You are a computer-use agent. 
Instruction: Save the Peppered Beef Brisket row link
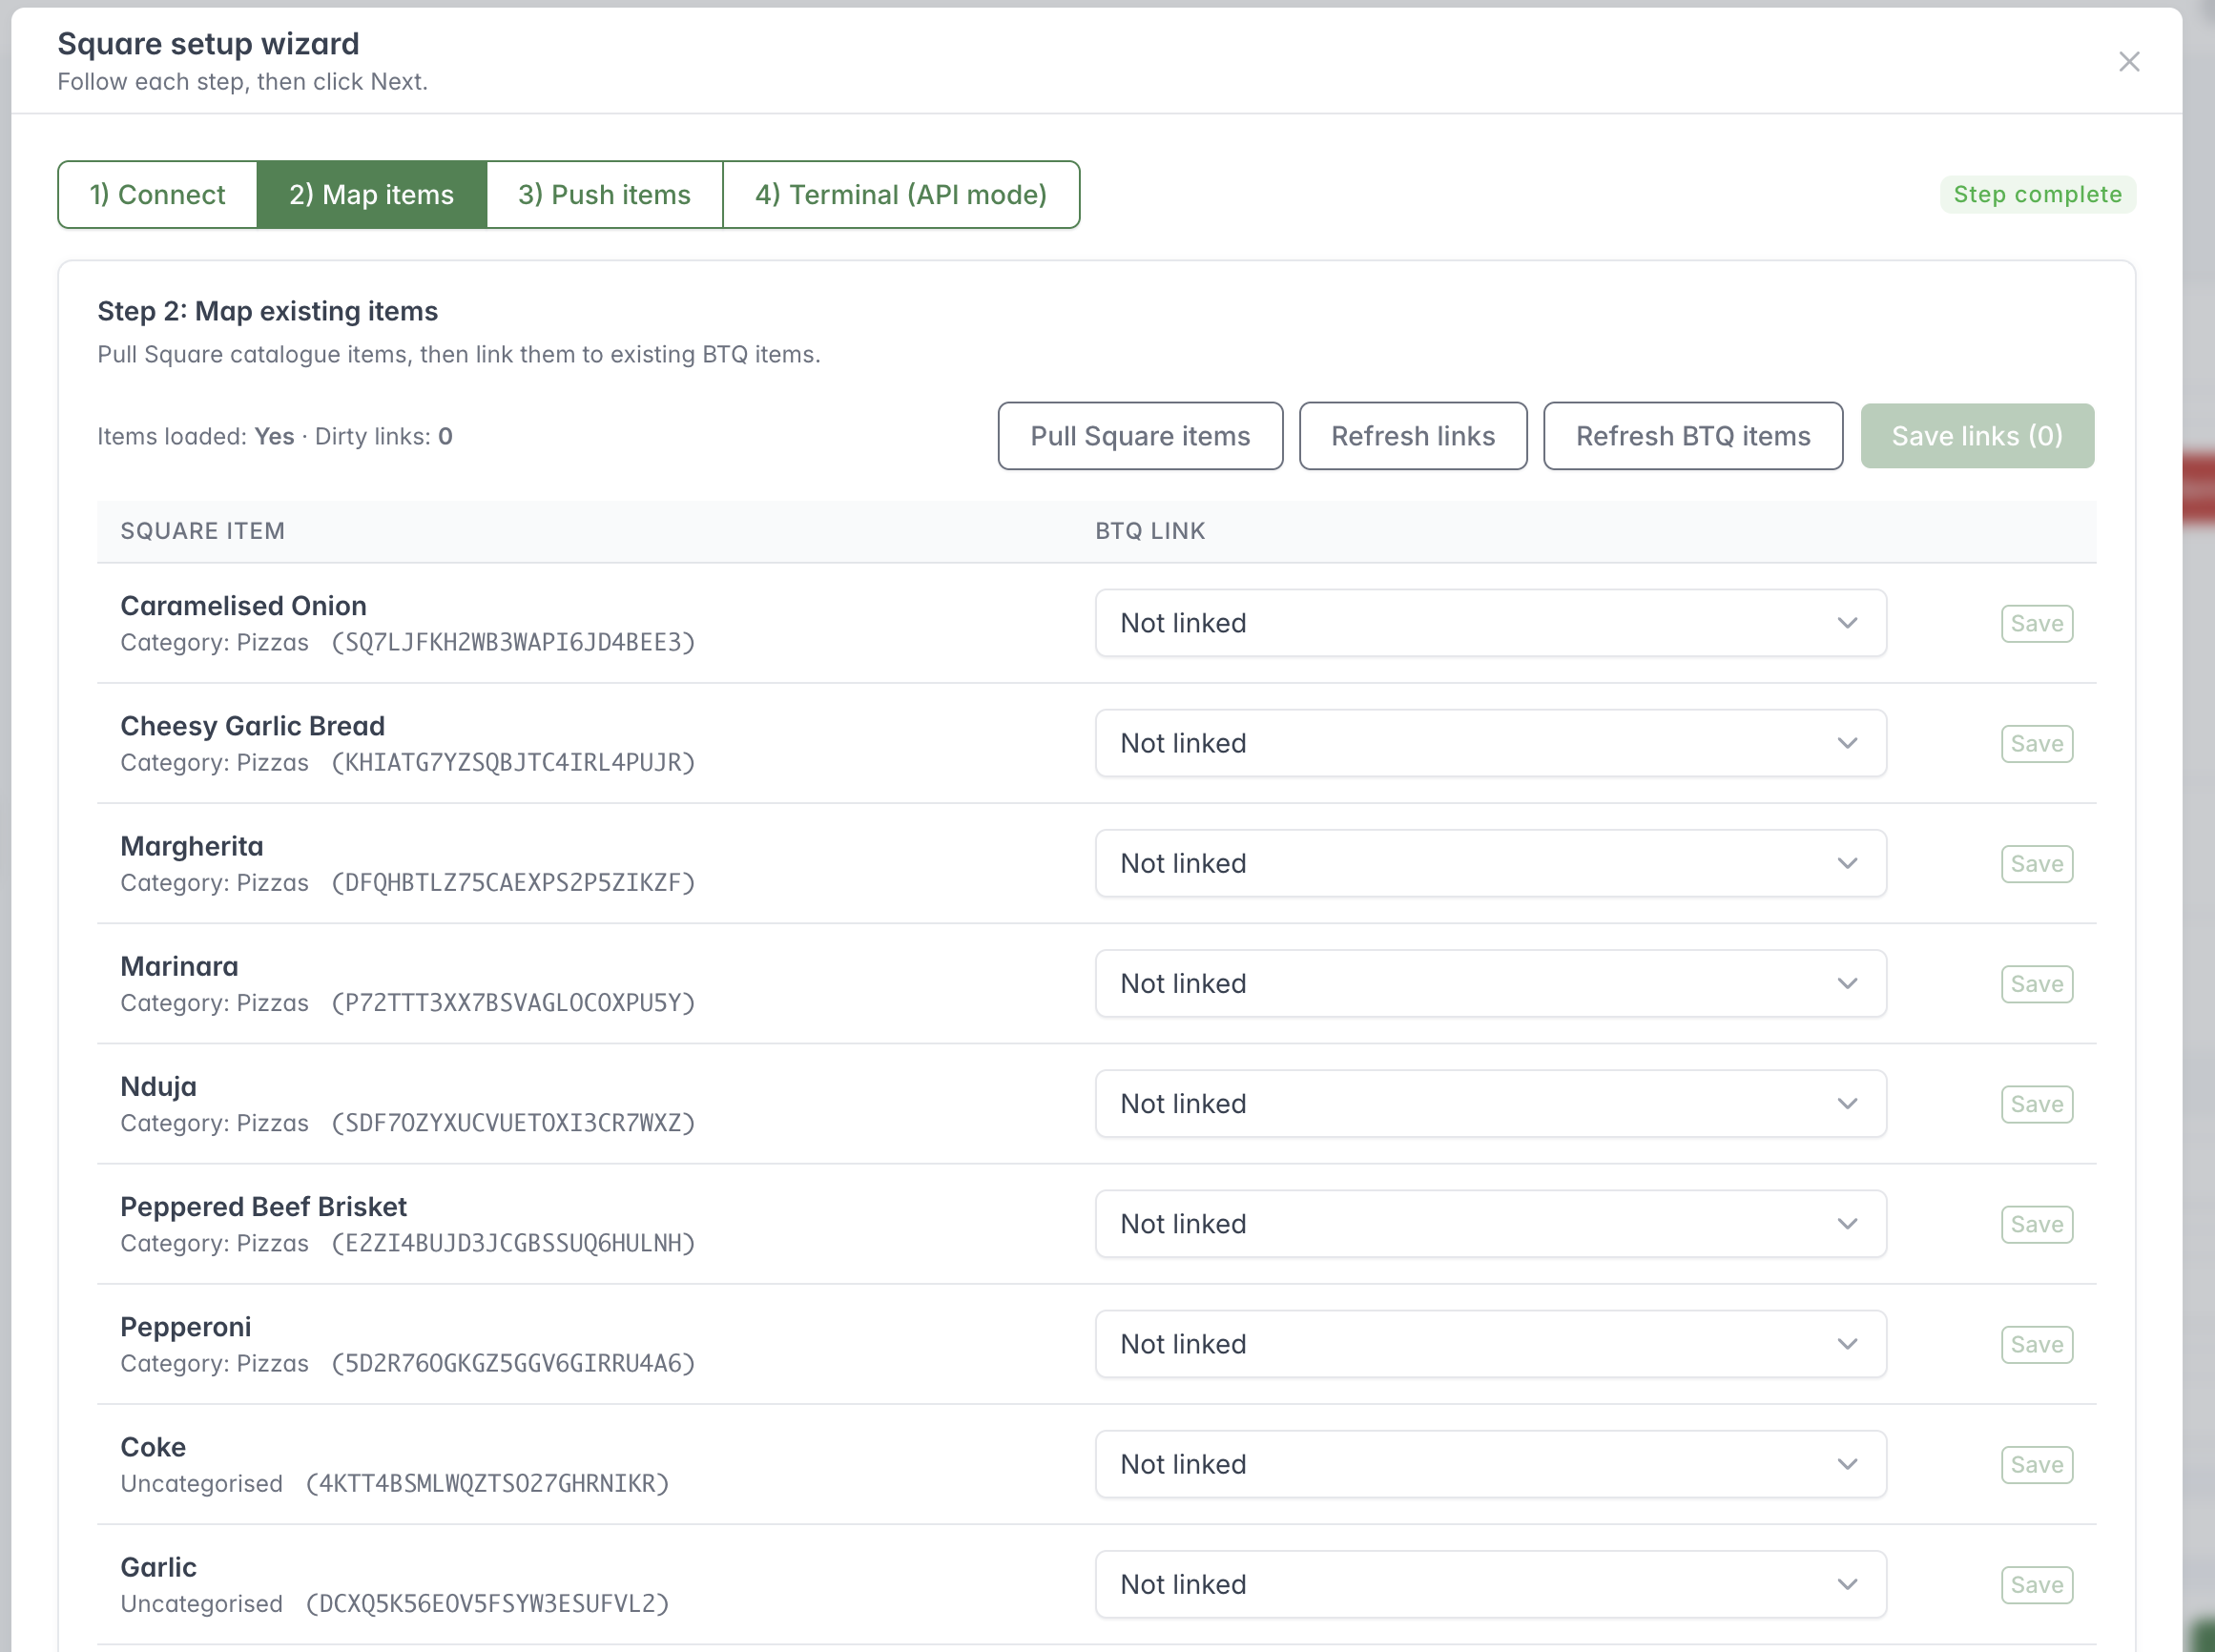tap(2037, 1224)
